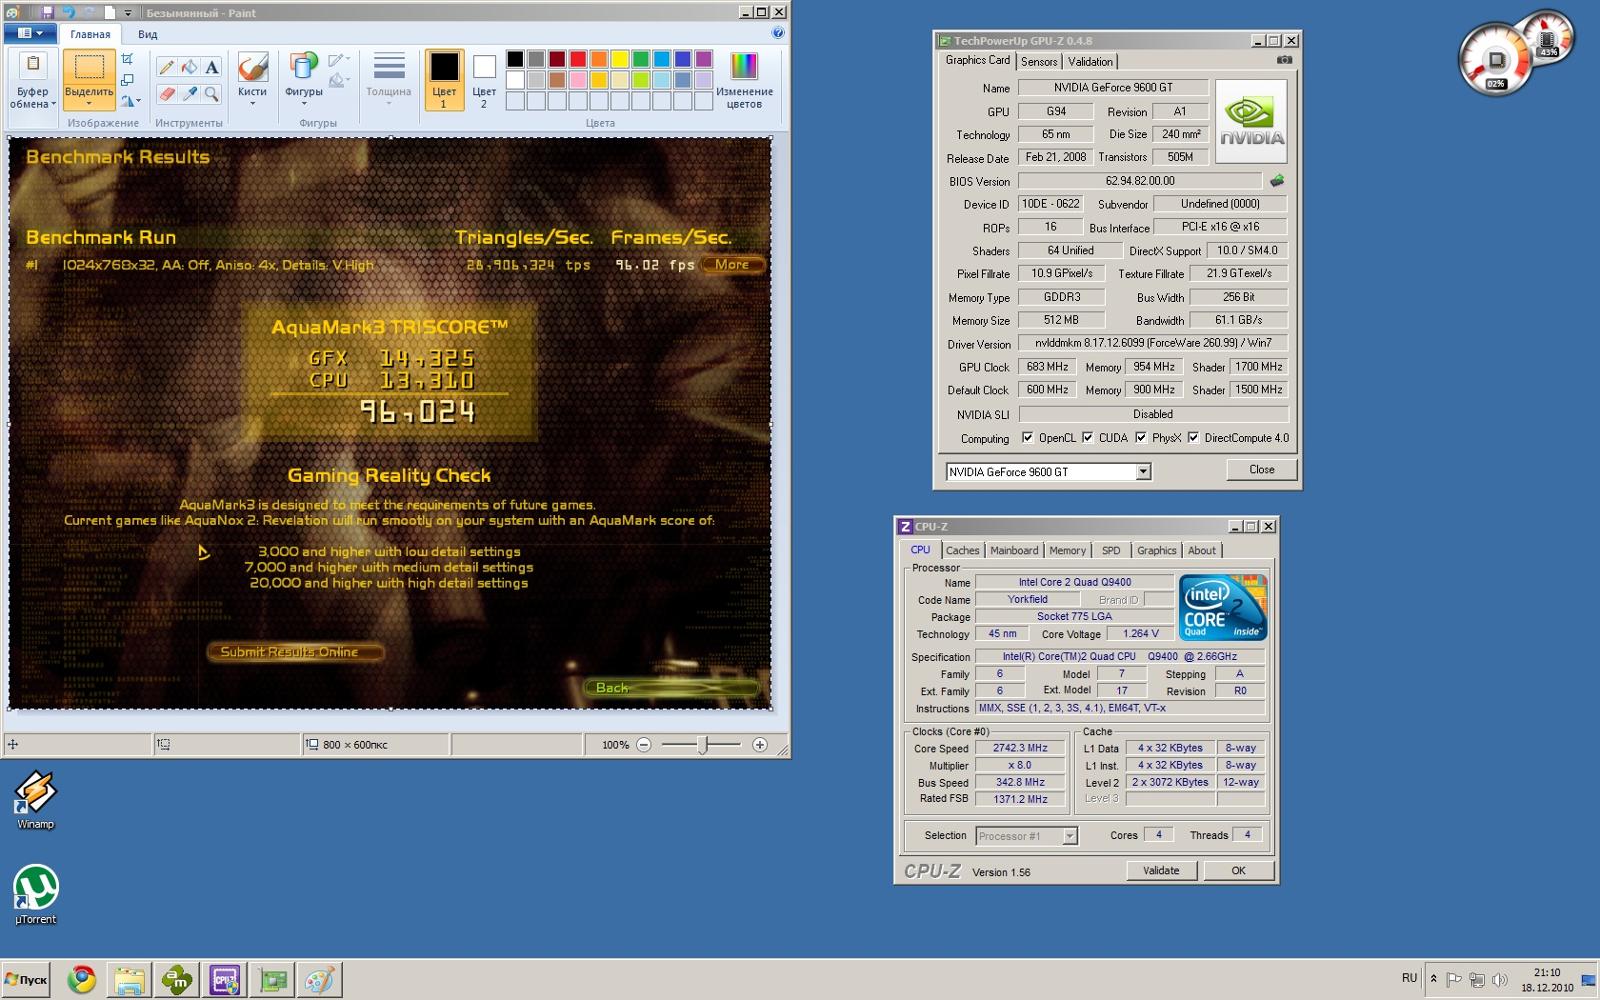This screenshot has height=1000, width=1600.
Task: Toggle the OpenCL checkbox in GPU-Z
Action: click(1027, 438)
